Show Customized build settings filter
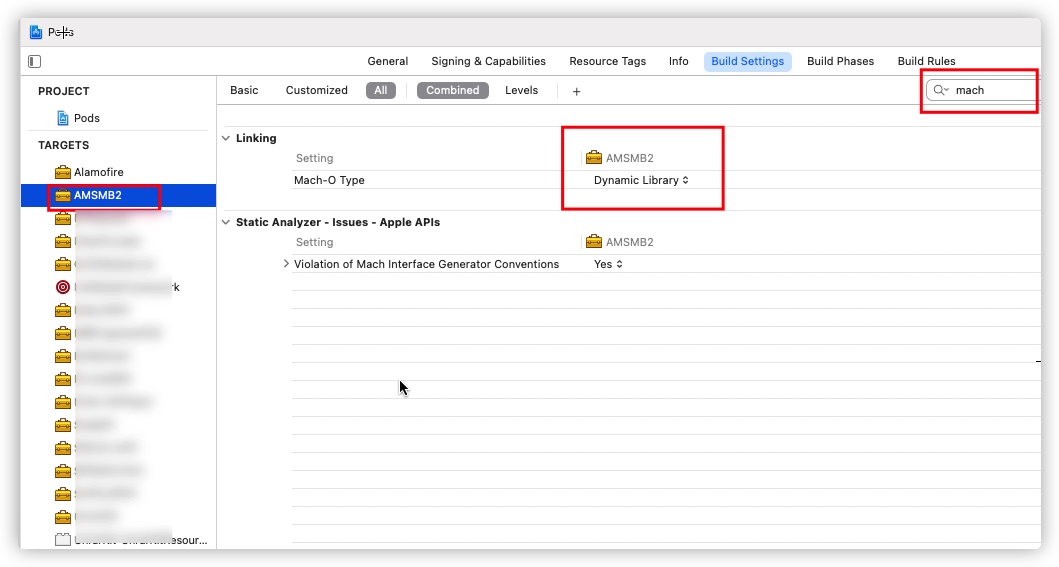The width and height of the screenshot is (1059, 567). [x=316, y=90]
